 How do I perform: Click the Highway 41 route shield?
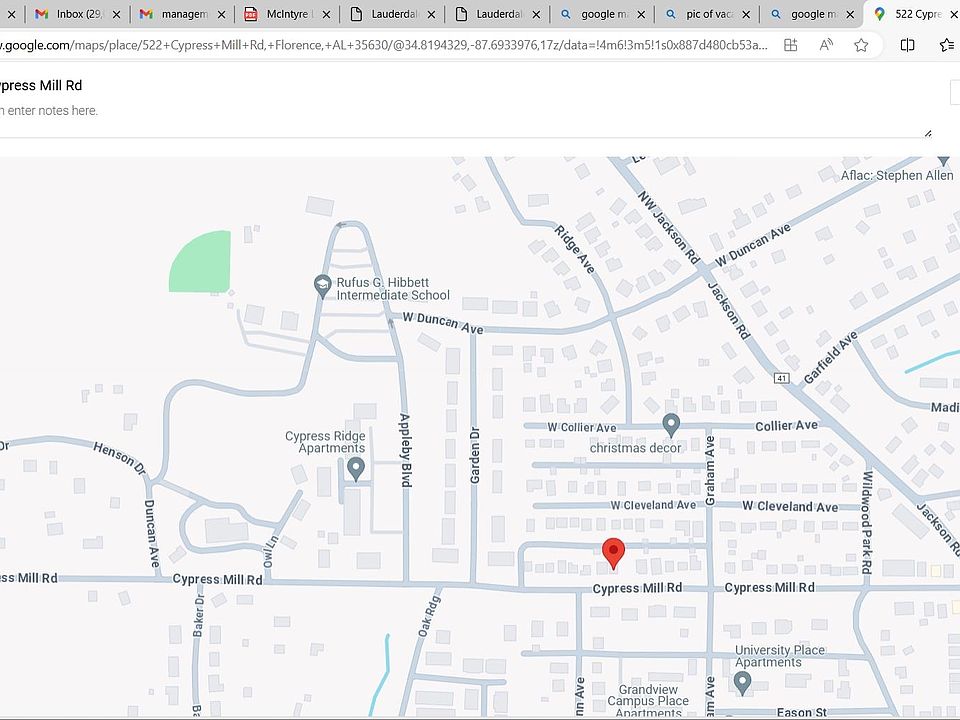point(782,378)
